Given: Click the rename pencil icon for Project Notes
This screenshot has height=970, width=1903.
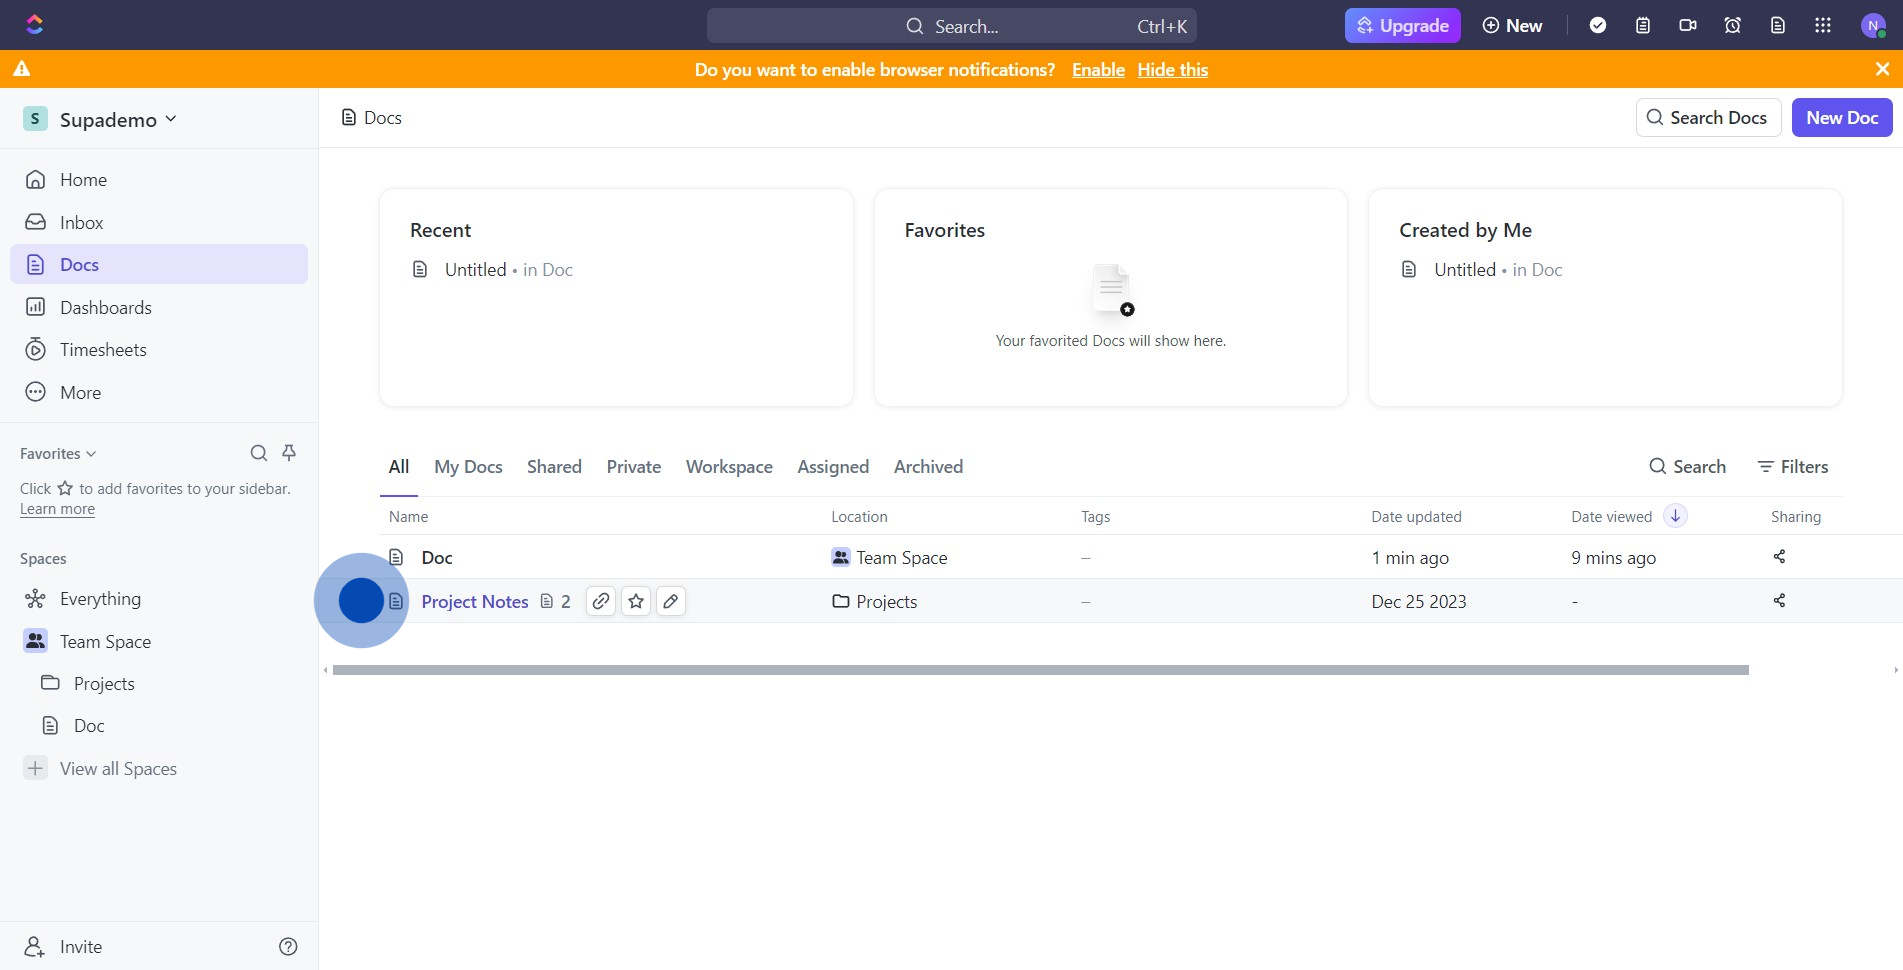Looking at the screenshot, I should (671, 601).
